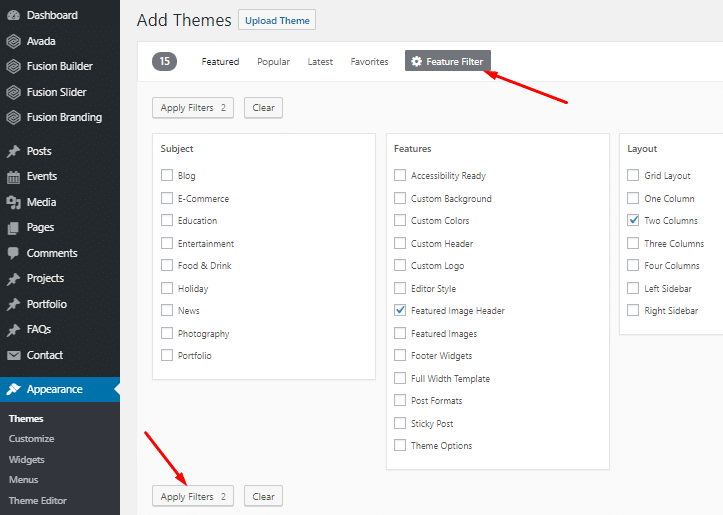Tick the Custom Logo feature checkbox

click(400, 265)
